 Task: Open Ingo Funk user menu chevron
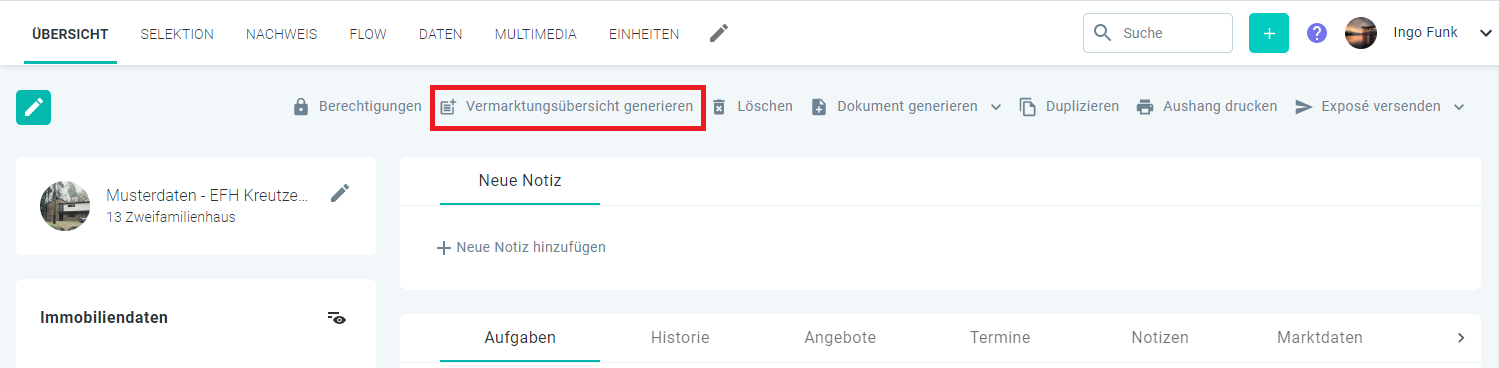click(1485, 33)
